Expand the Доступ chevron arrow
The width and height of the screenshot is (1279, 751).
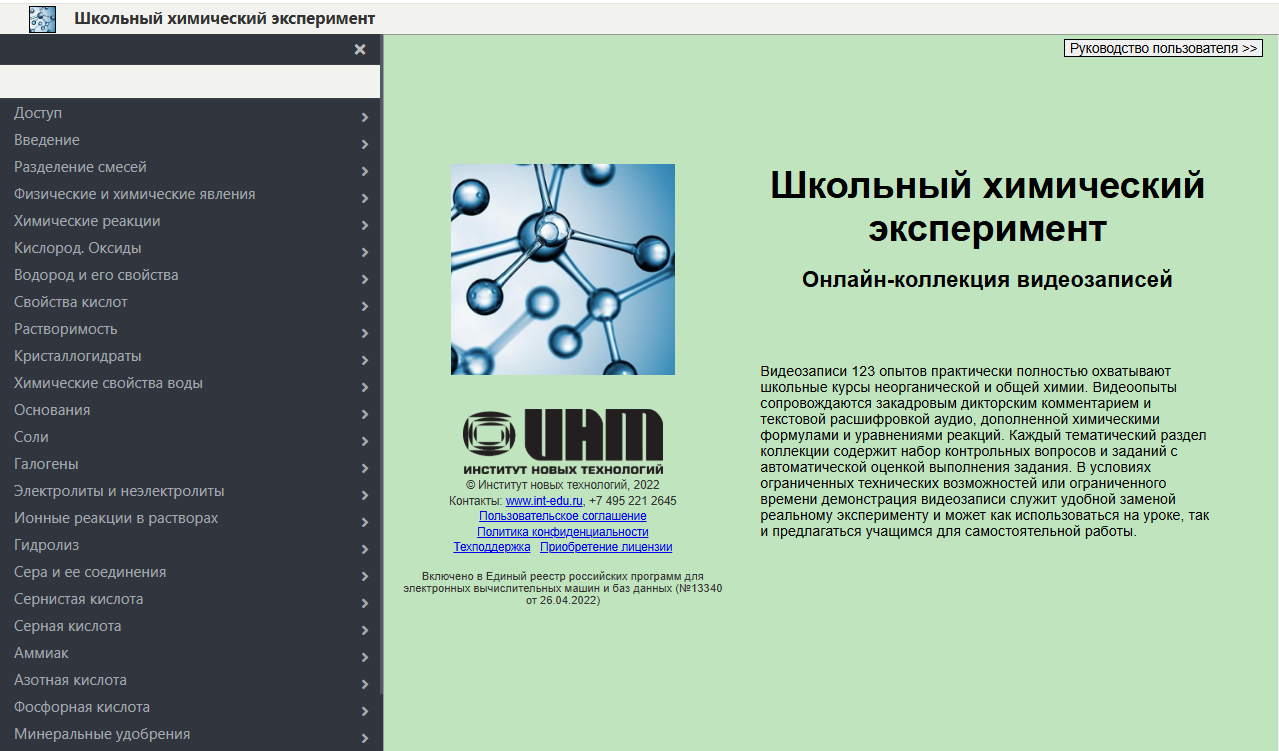pyautogui.click(x=364, y=117)
